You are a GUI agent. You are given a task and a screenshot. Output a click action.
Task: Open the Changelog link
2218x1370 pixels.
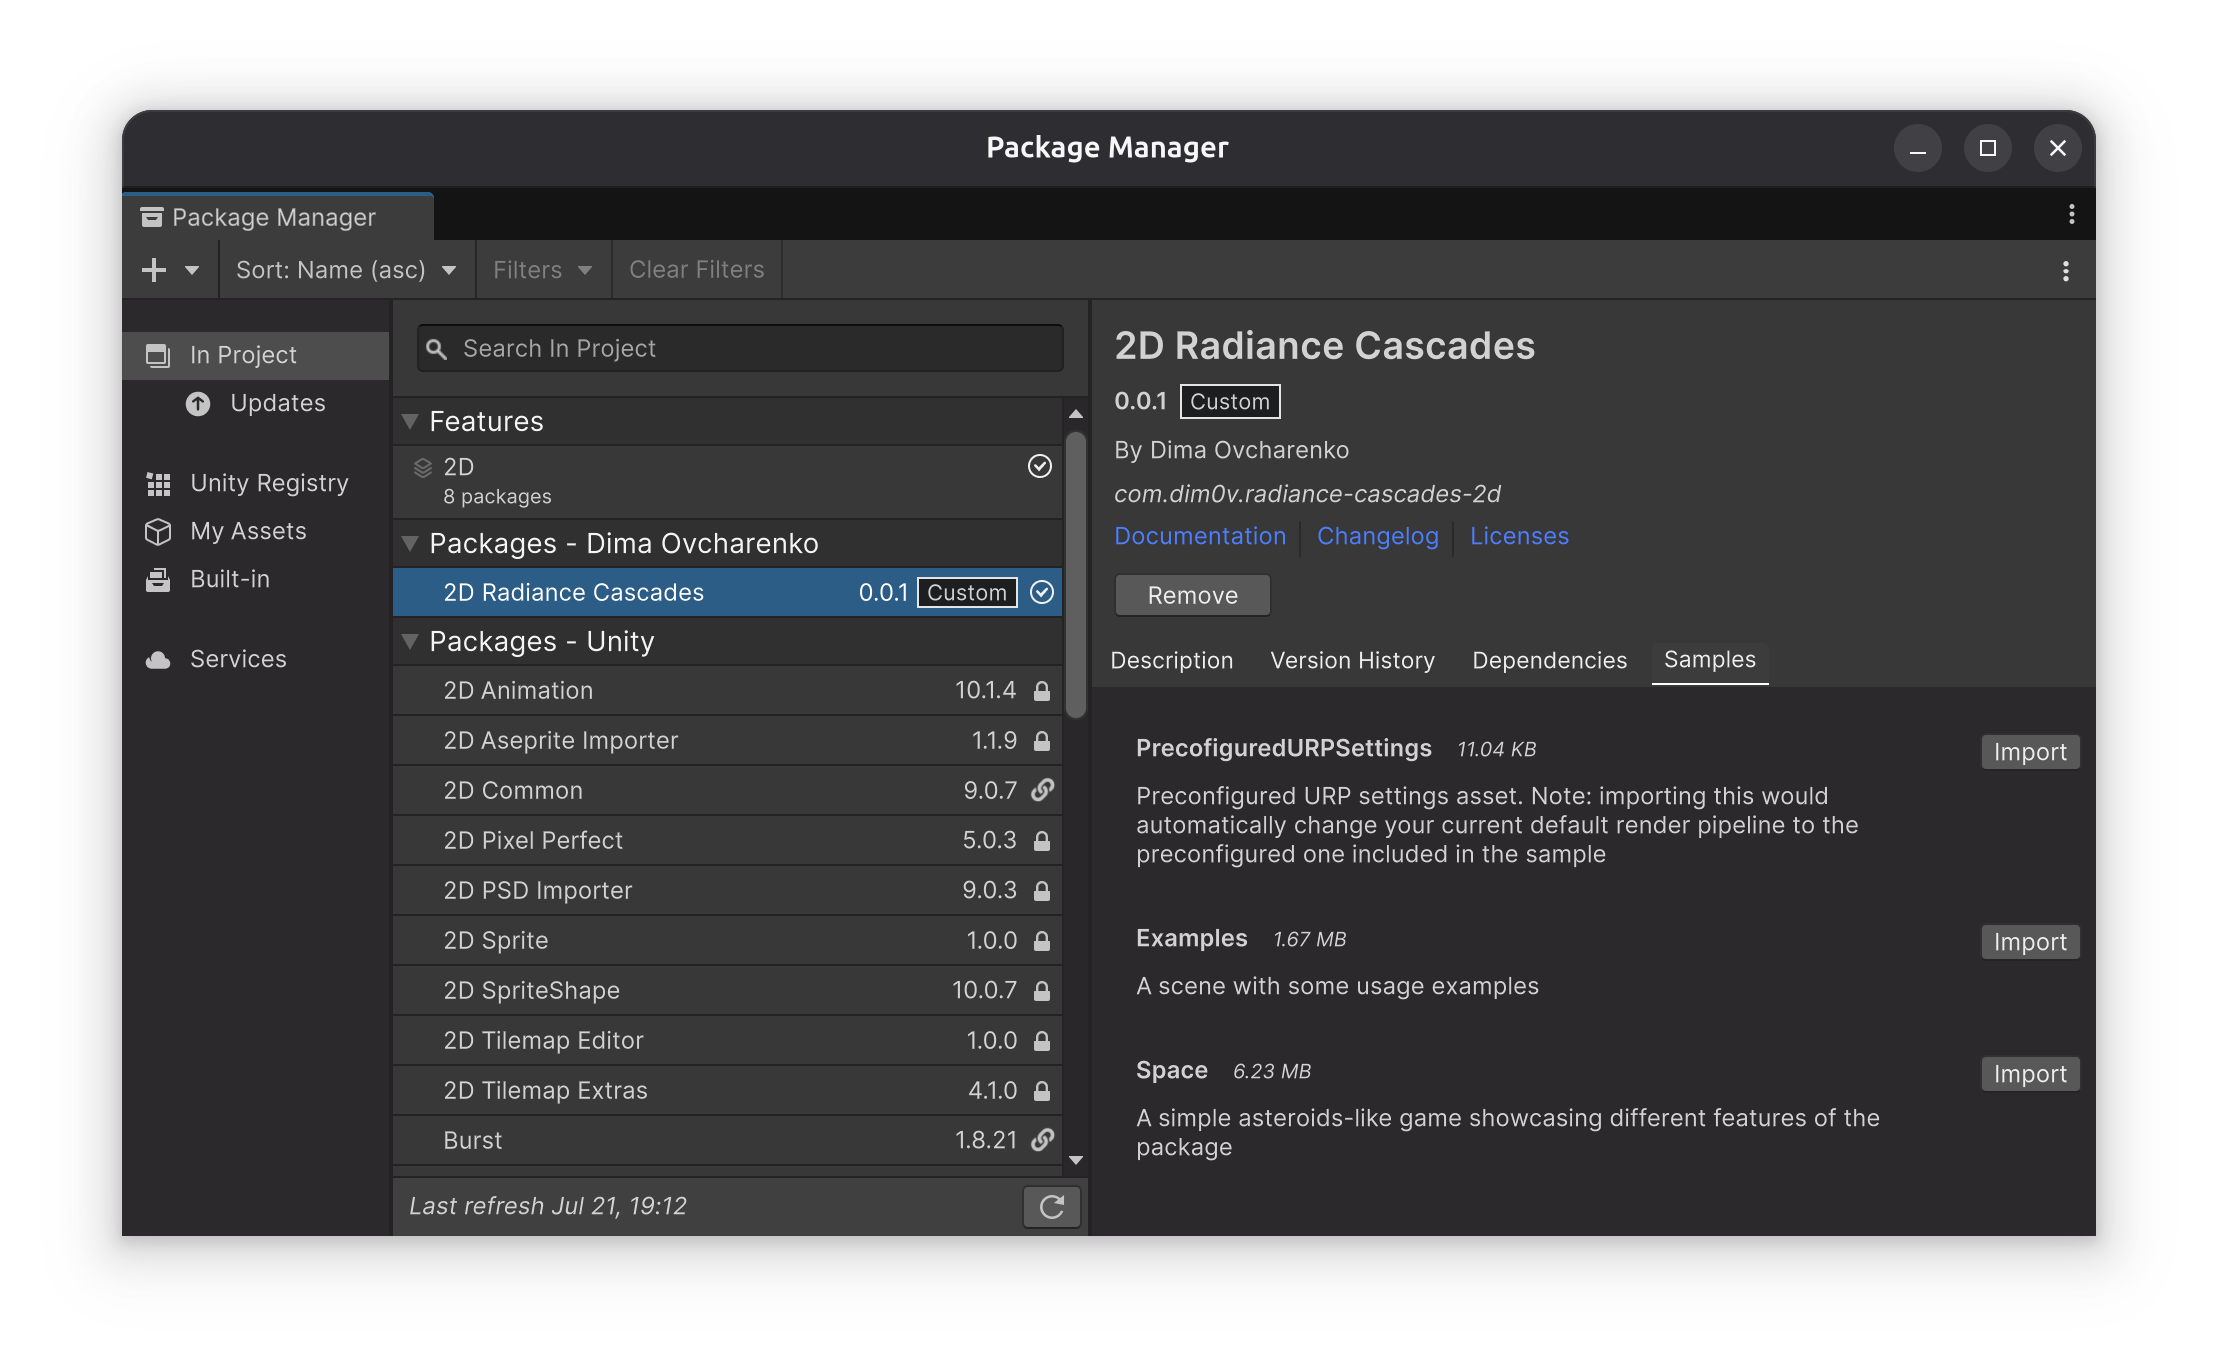pos(1378,537)
